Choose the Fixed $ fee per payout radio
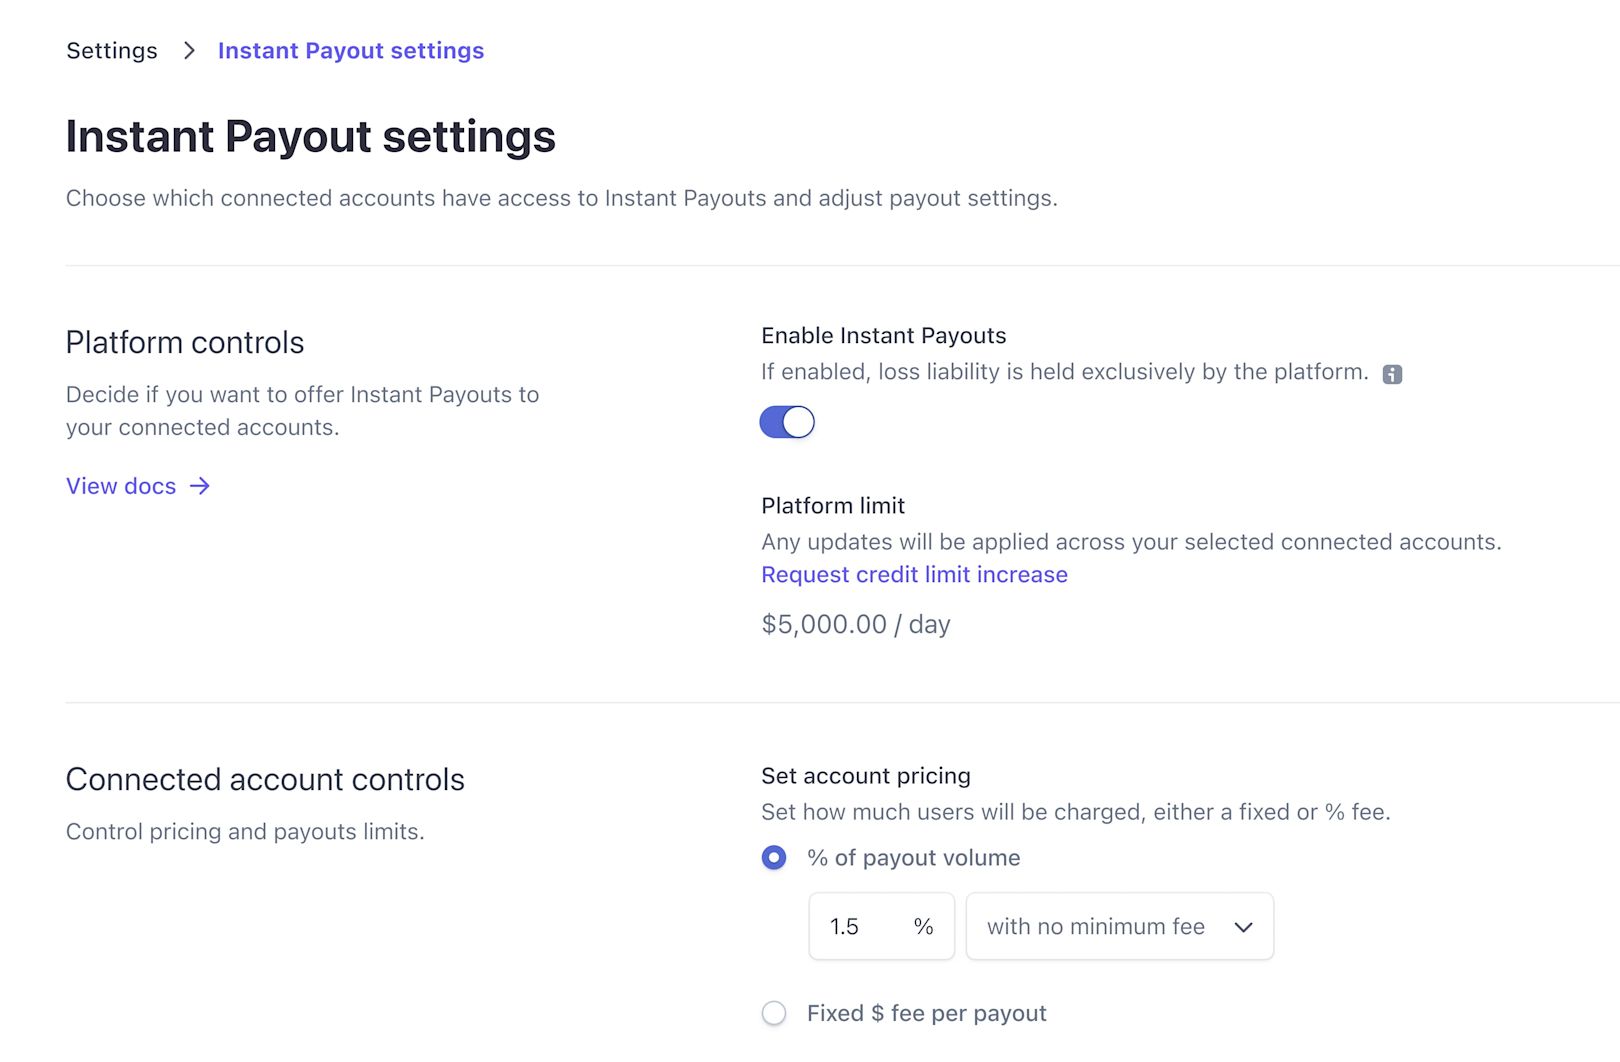The image size is (1620, 1062). click(x=774, y=1013)
